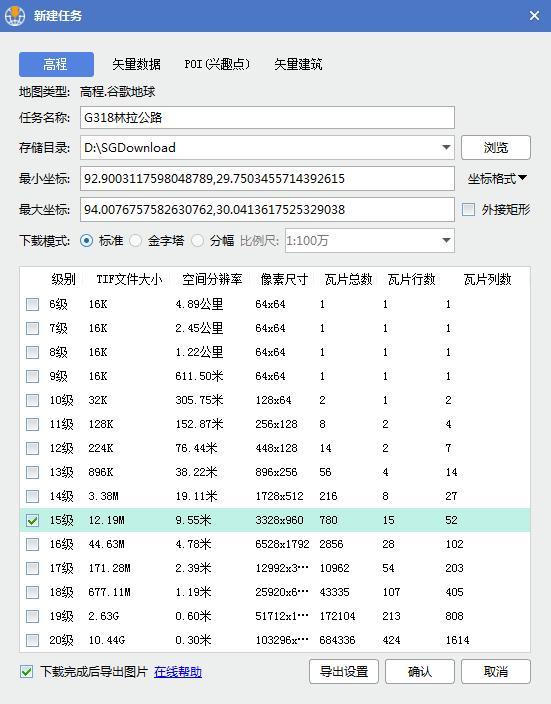The height and width of the screenshot is (704, 551).
Task: Select the 金字塔 download mode
Action: click(136, 241)
